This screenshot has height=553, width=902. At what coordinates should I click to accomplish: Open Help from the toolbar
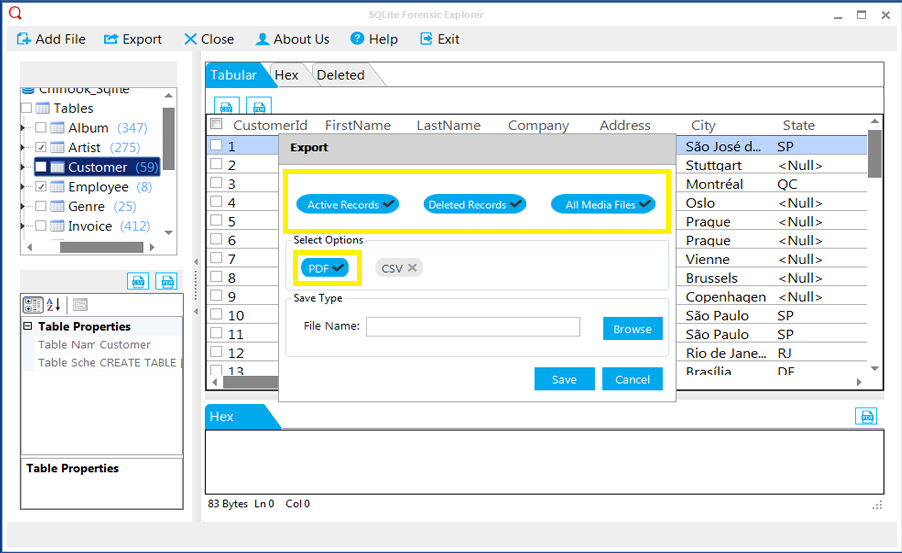tap(374, 39)
